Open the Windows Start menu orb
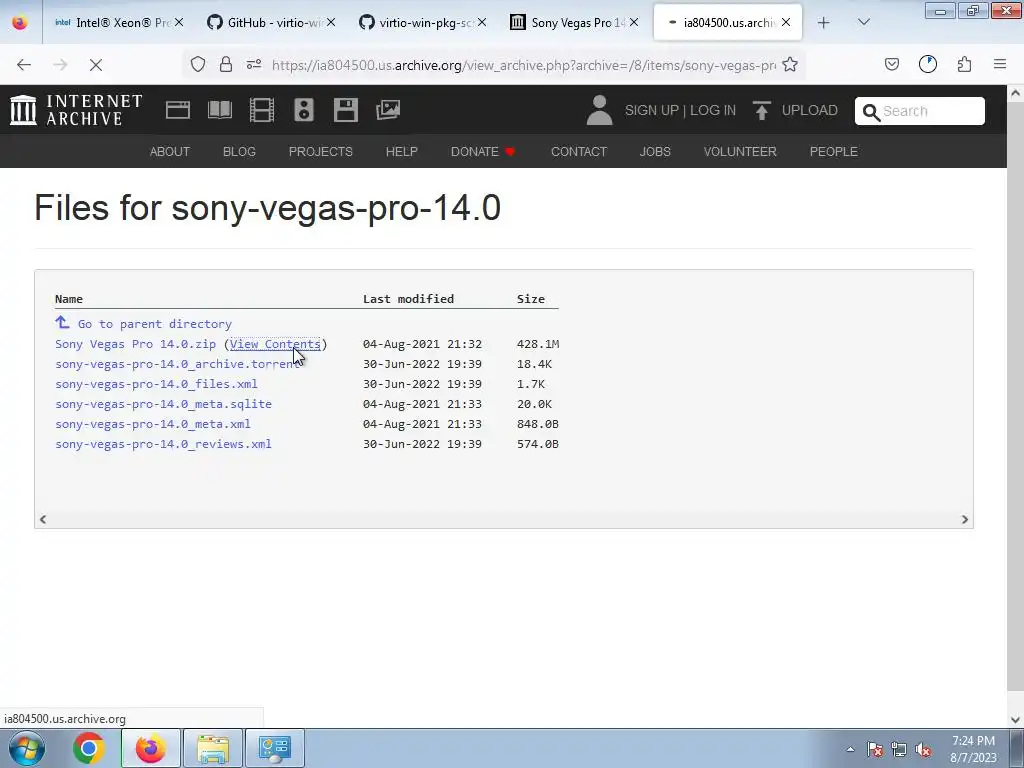Screen dimensions: 1024x768 (26, 748)
